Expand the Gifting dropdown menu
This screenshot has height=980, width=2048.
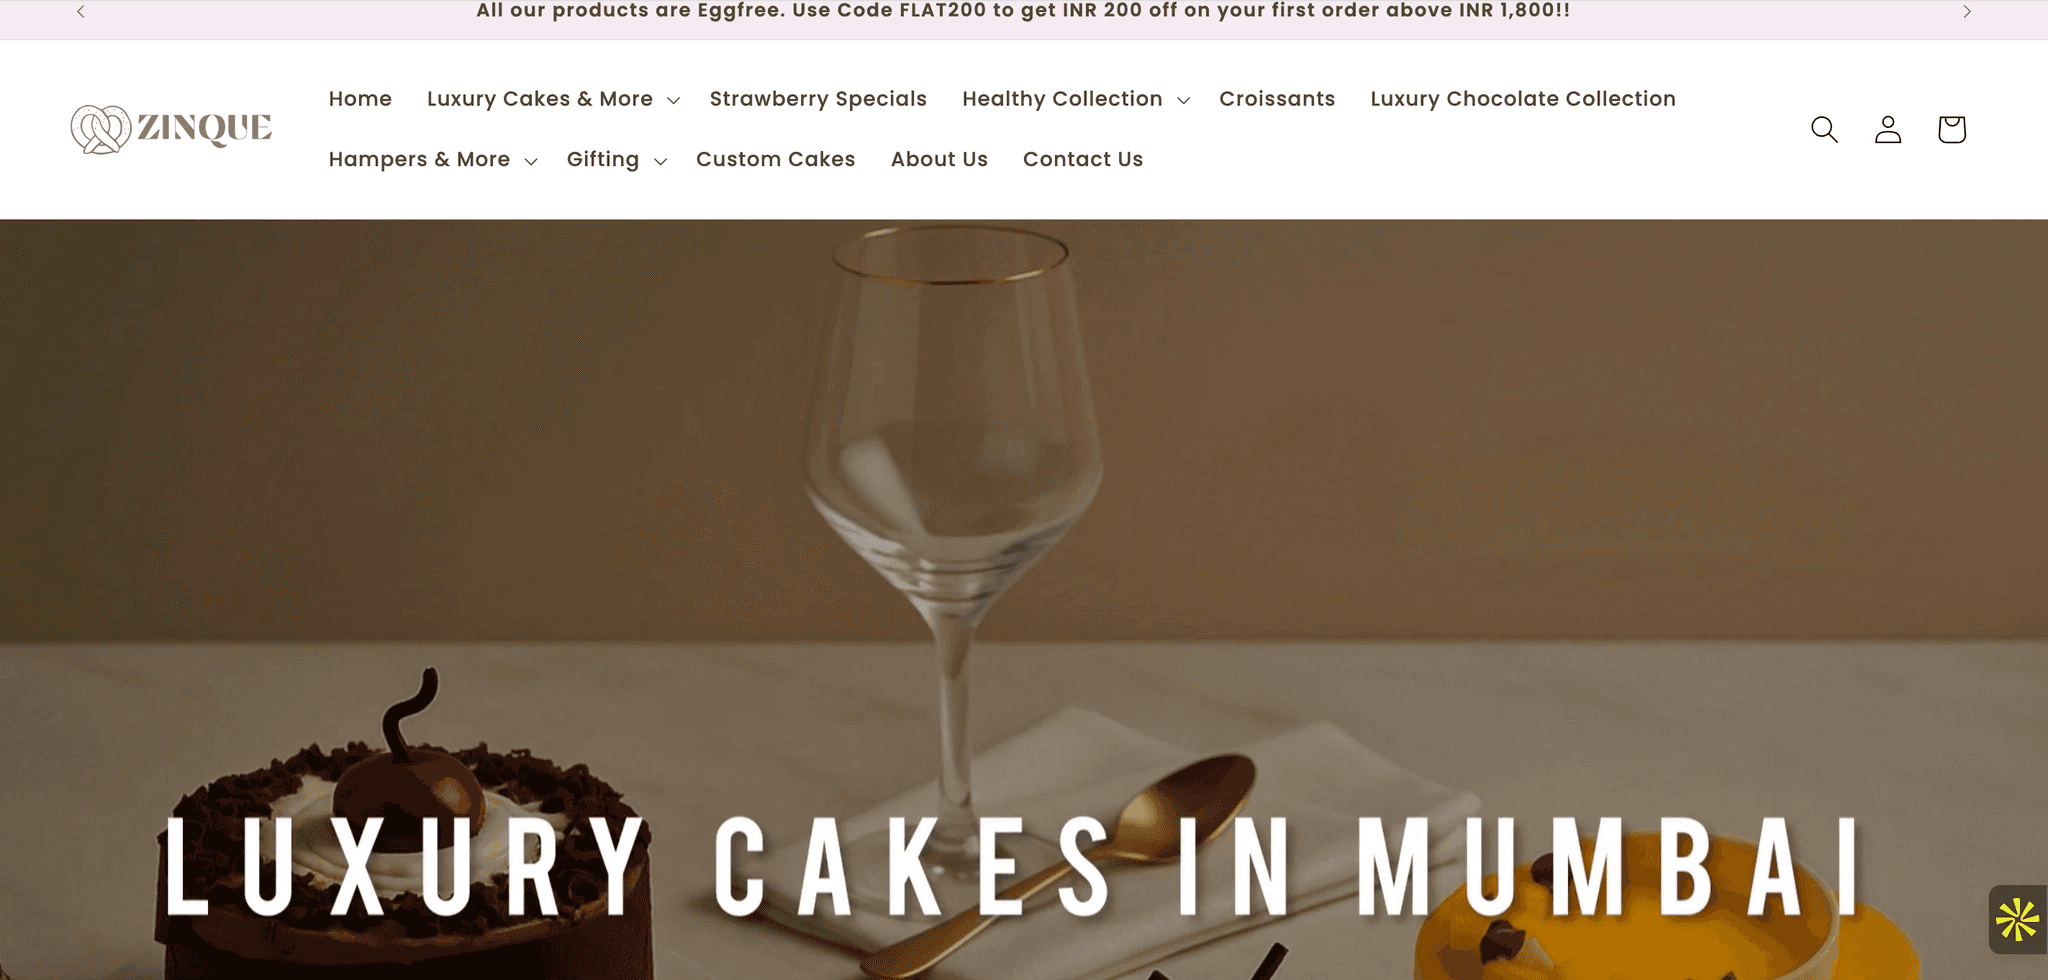point(616,160)
